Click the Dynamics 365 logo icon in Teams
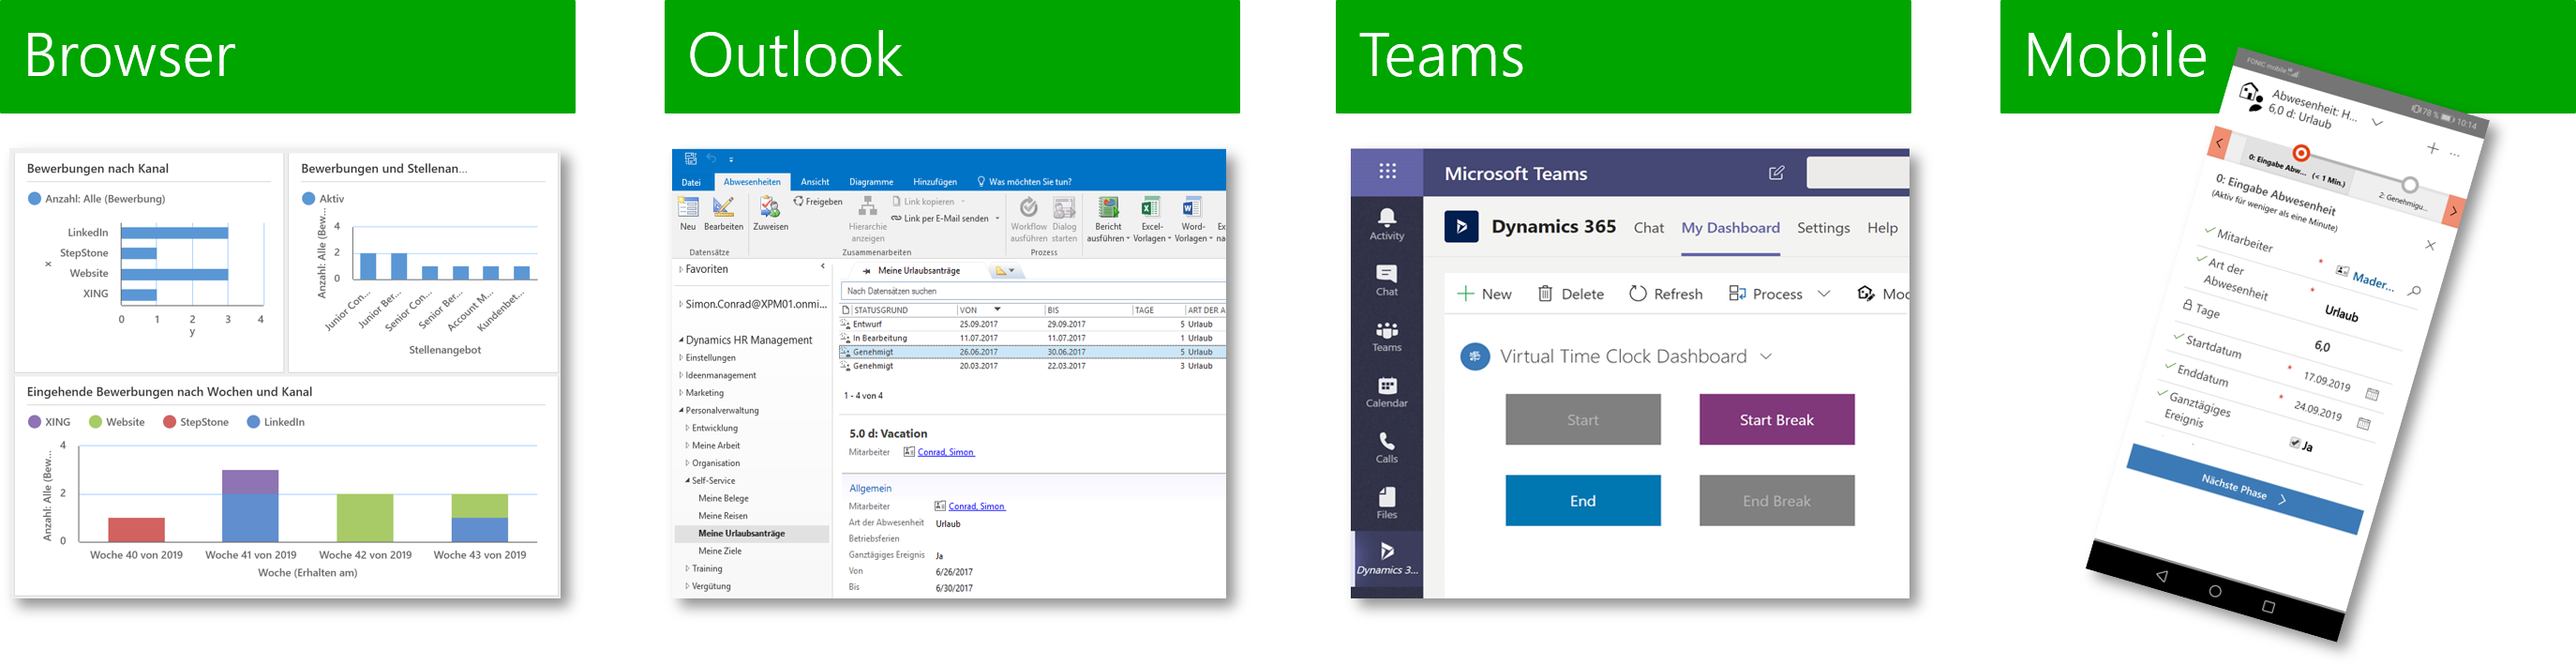The width and height of the screenshot is (2576, 665). click(1462, 227)
